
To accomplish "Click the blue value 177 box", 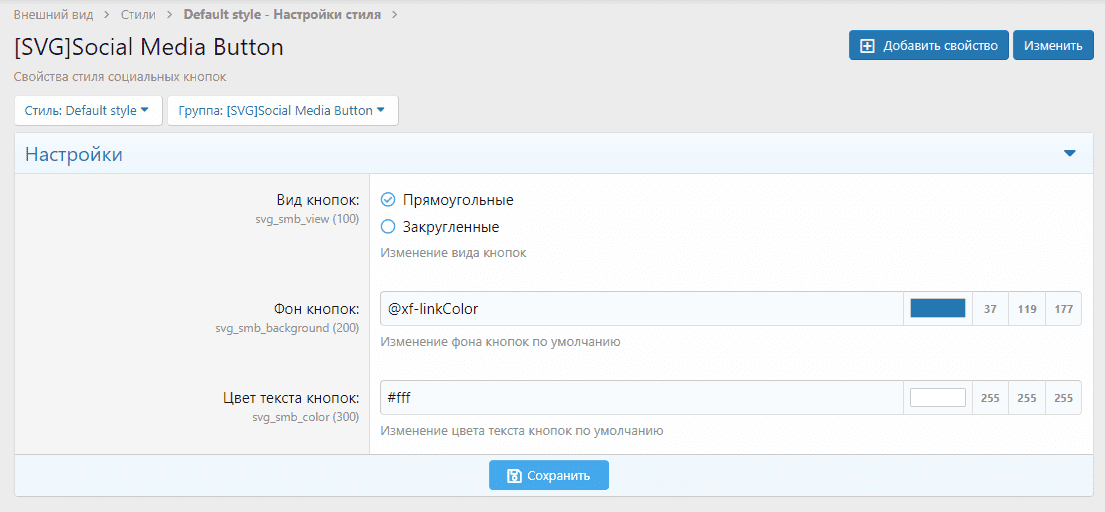I will 1063,309.
